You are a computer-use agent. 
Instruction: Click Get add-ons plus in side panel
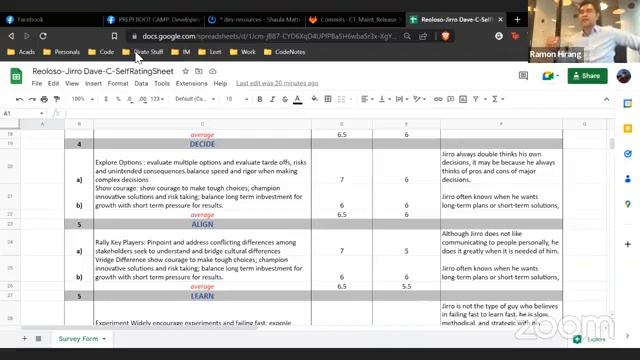coord(628,244)
